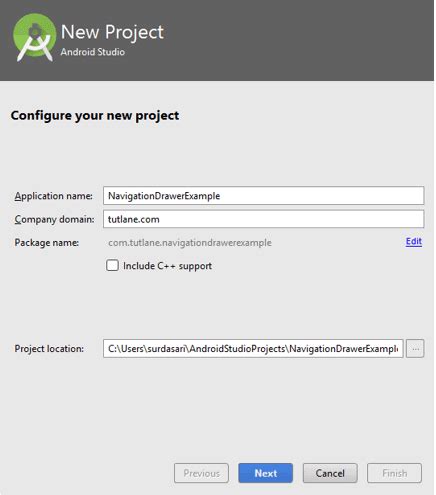Go to Next step
436x495 pixels.
point(266,473)
